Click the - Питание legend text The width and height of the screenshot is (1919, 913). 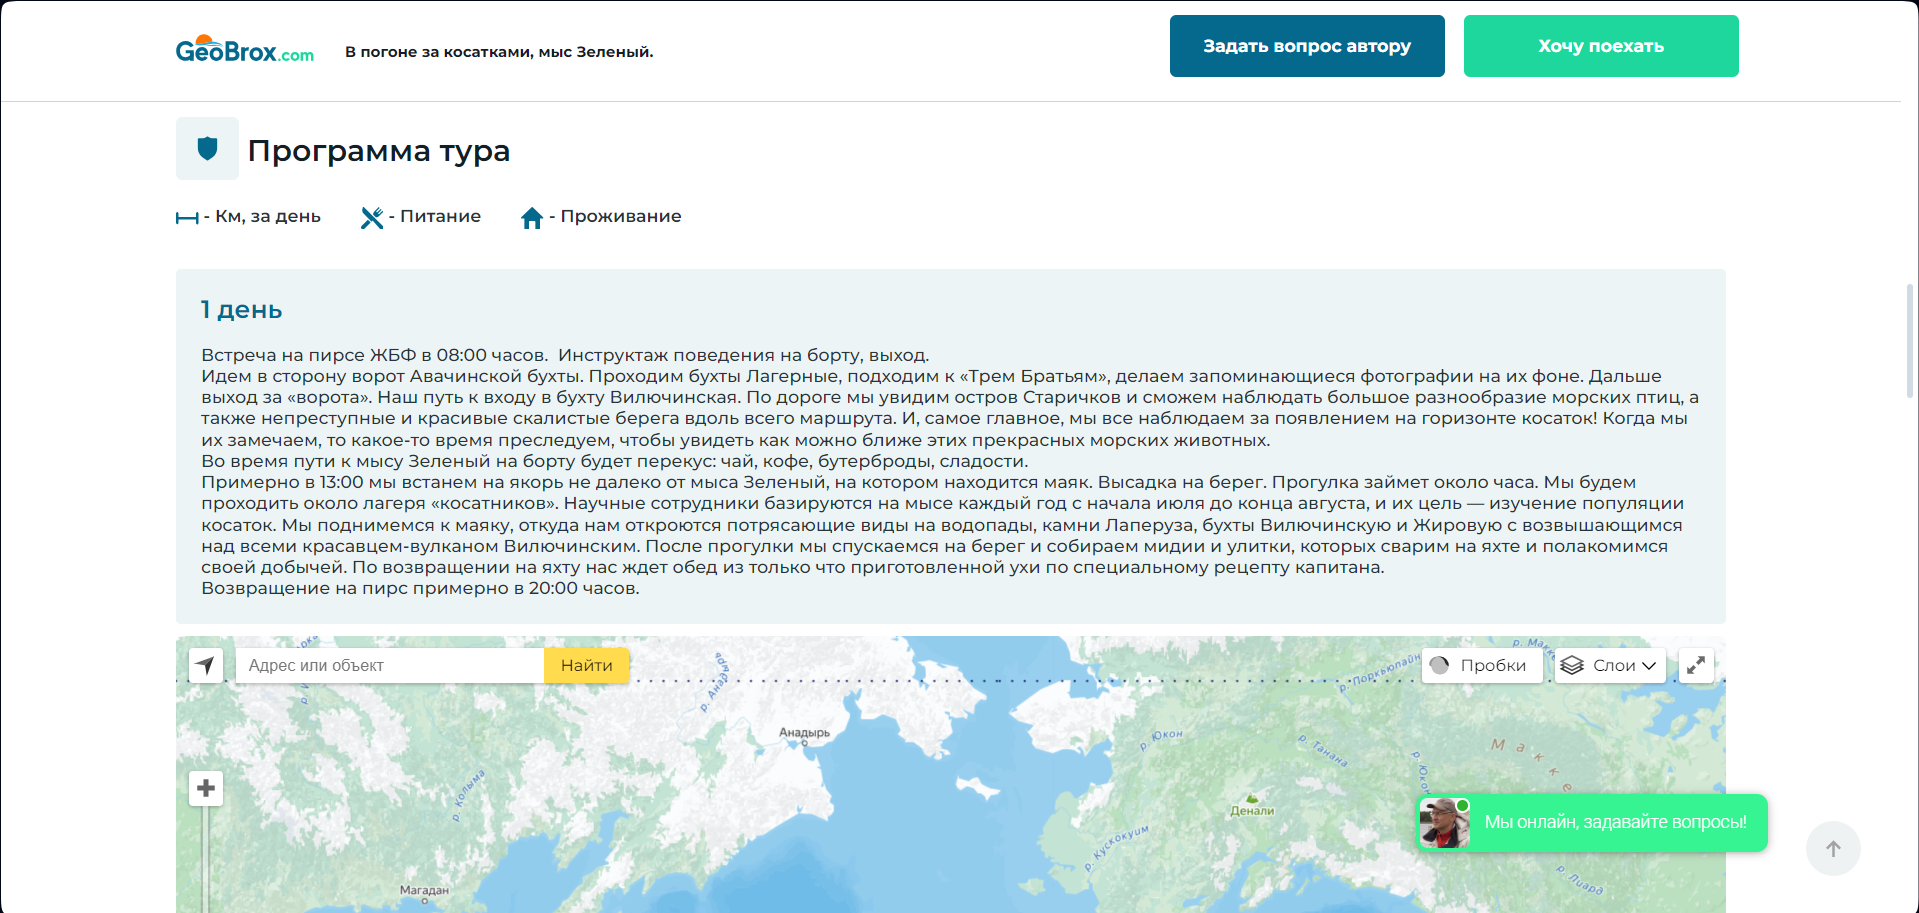point(435,216)
